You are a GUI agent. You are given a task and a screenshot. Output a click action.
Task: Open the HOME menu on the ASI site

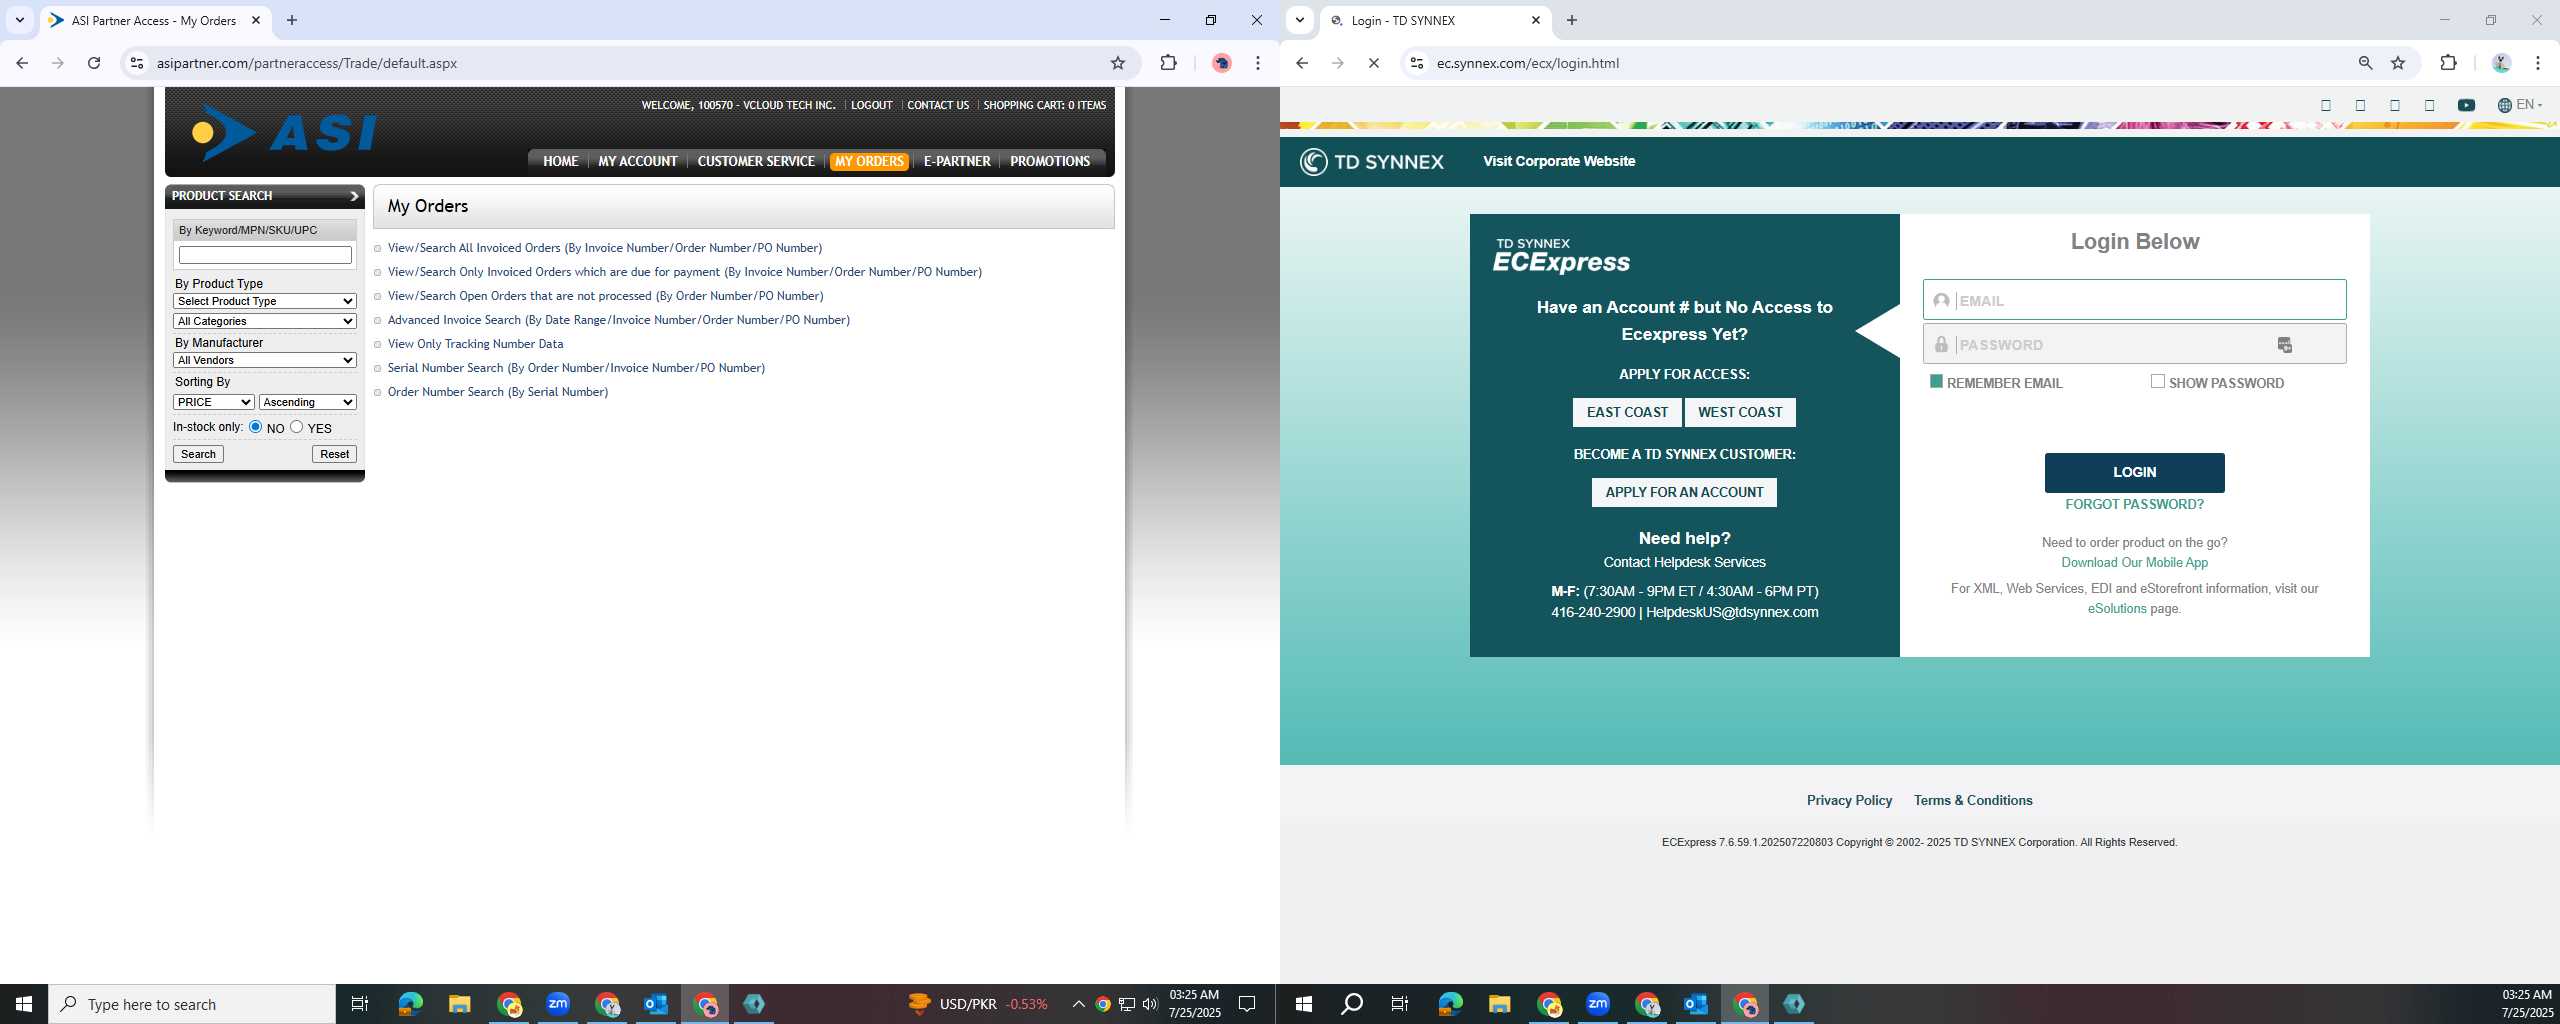coord(560,161)
